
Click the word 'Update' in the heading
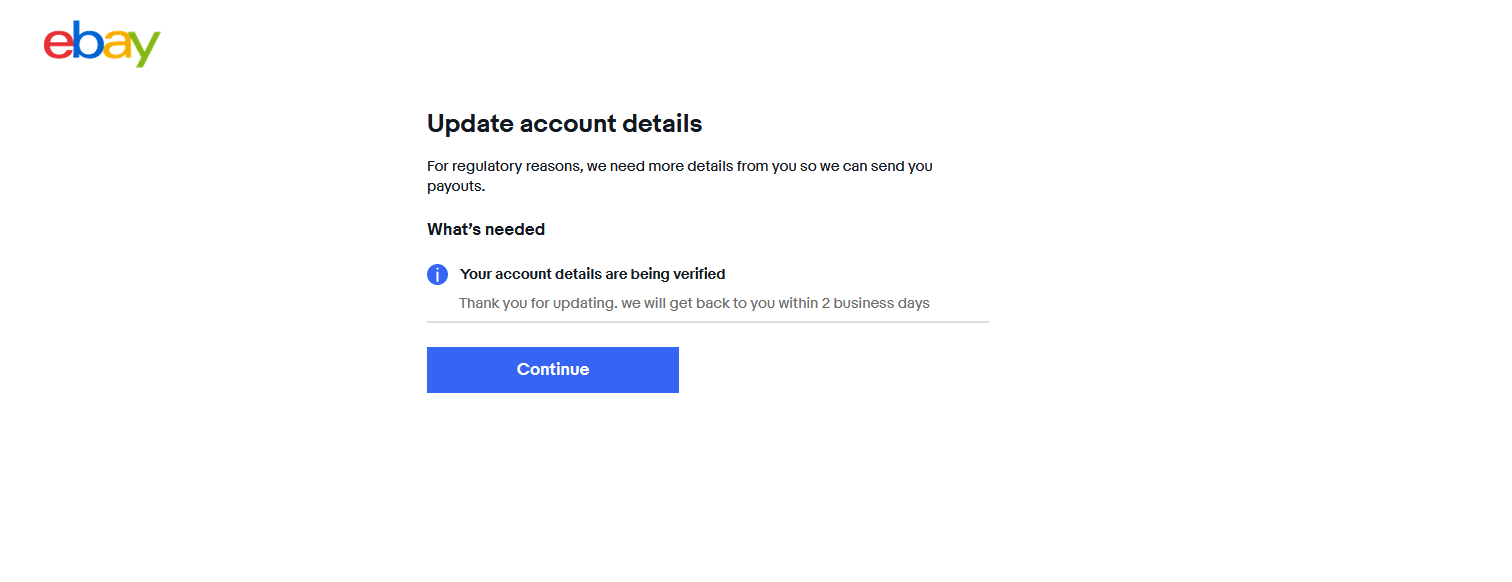tap(469, 124)
